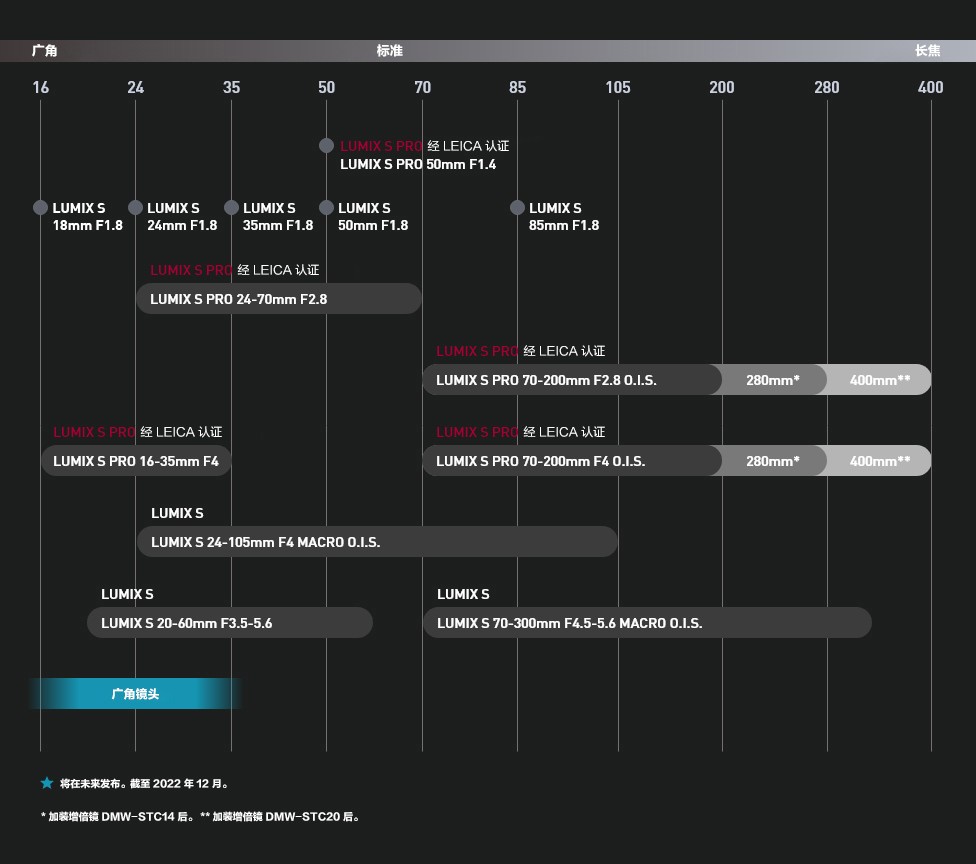Click the footnote "** 加装增倍镜 DMW-STC20 后。"
This screenshot has width=976, height=864.
[x=280, y=817]
